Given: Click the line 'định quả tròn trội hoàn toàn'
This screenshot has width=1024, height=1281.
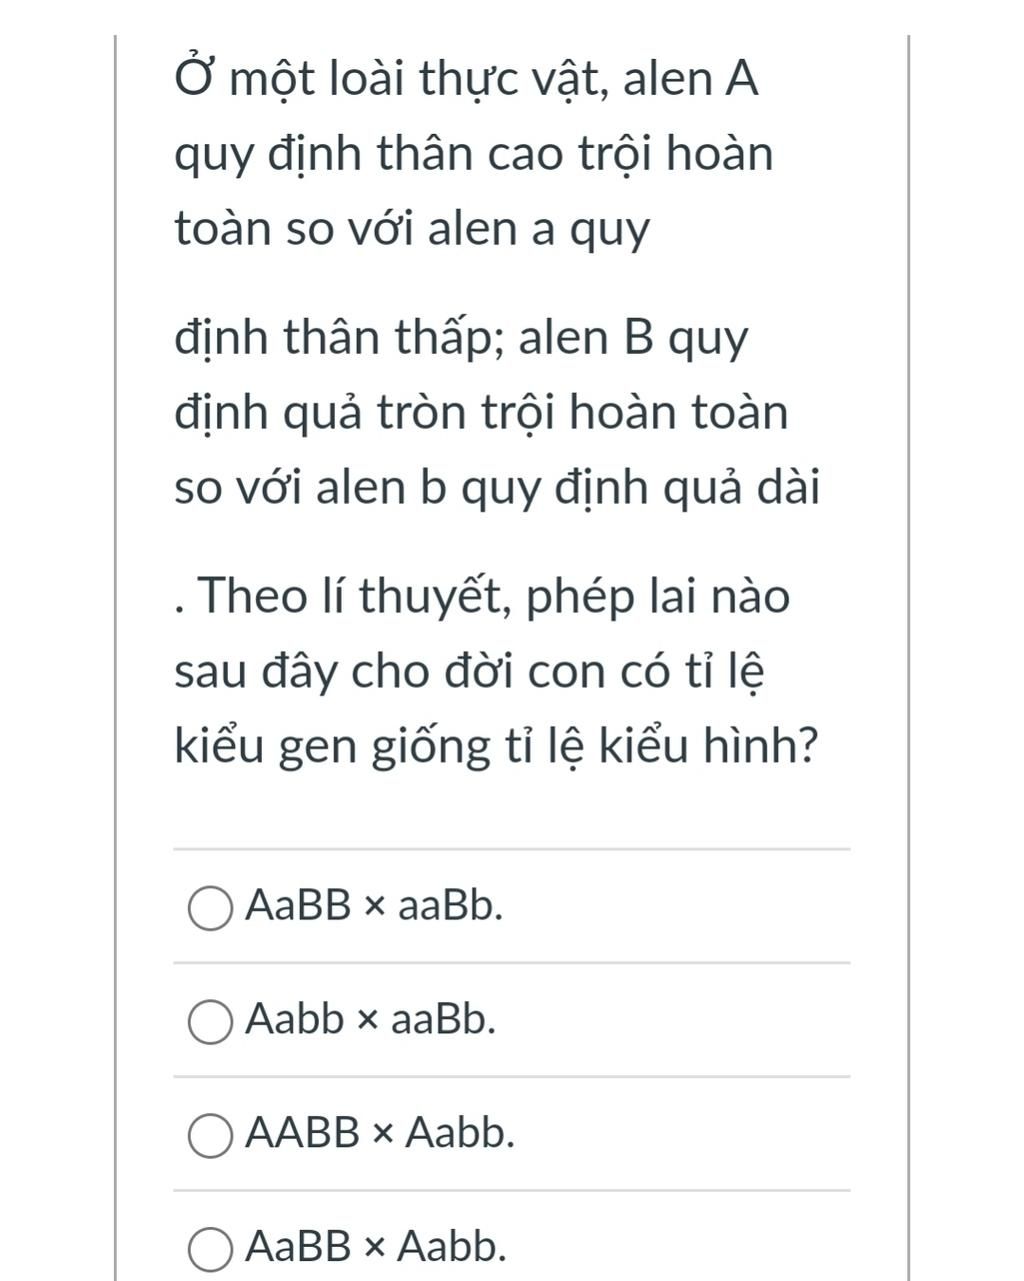Looking at the screenshot, I should tap(481, 413).
